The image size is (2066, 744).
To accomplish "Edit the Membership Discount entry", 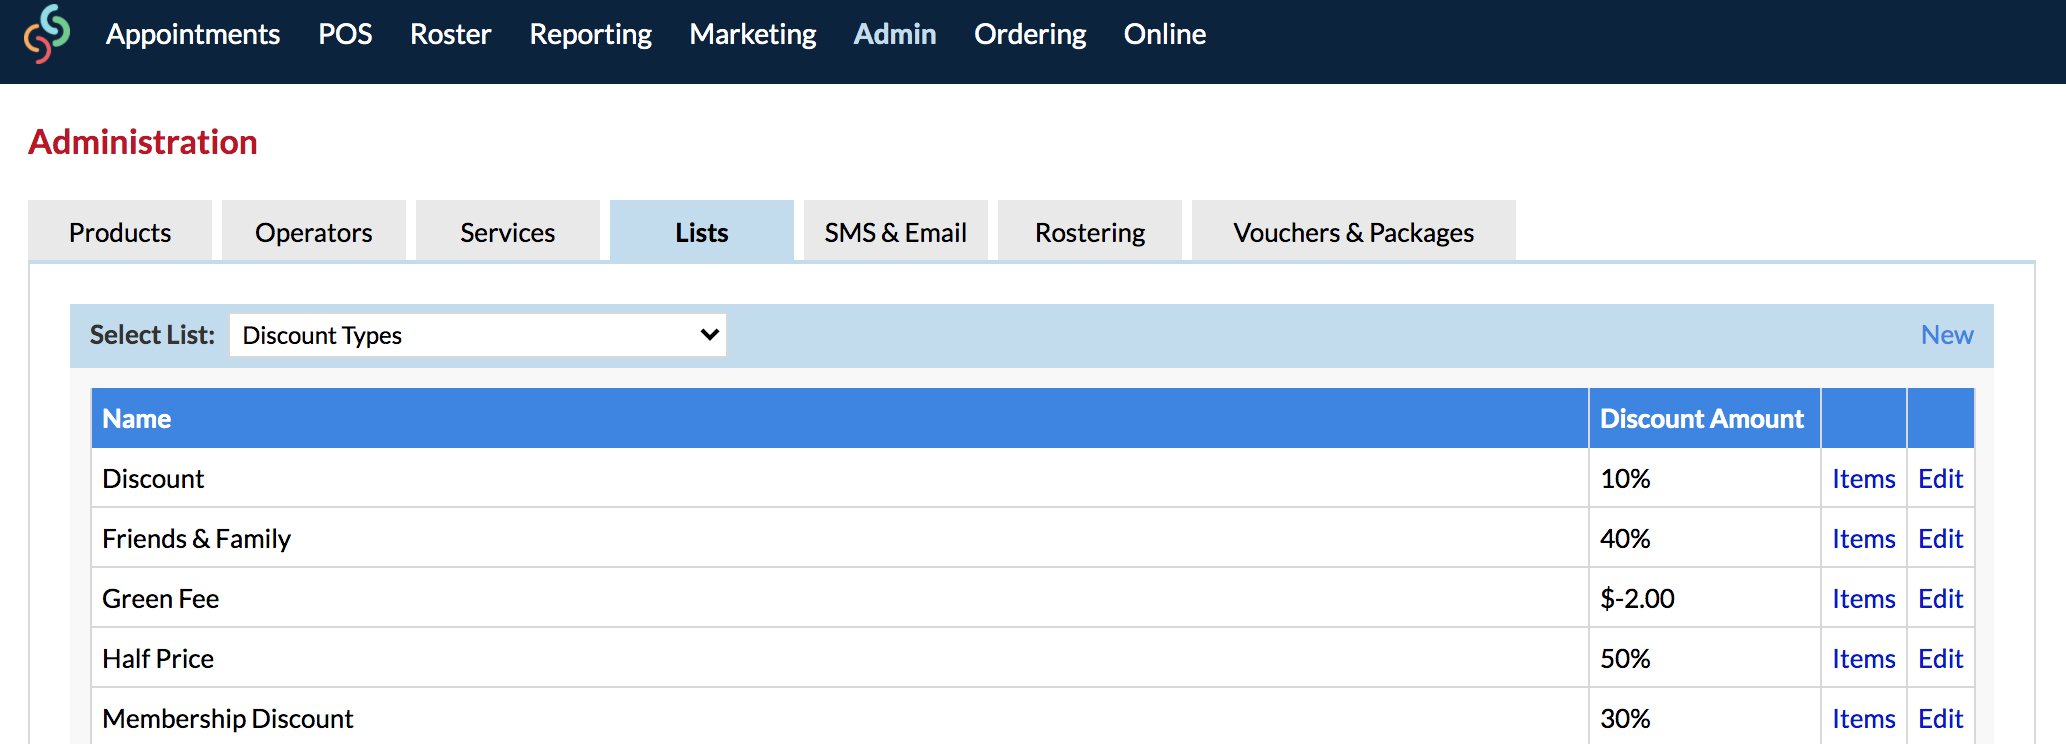I will (x=1940, y=719).
